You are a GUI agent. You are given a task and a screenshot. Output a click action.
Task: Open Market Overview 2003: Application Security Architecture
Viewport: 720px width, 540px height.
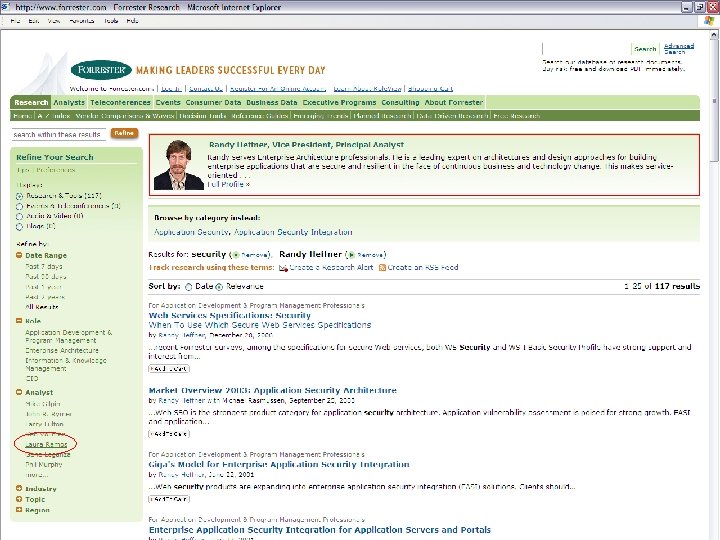click(x=272, y=390)
